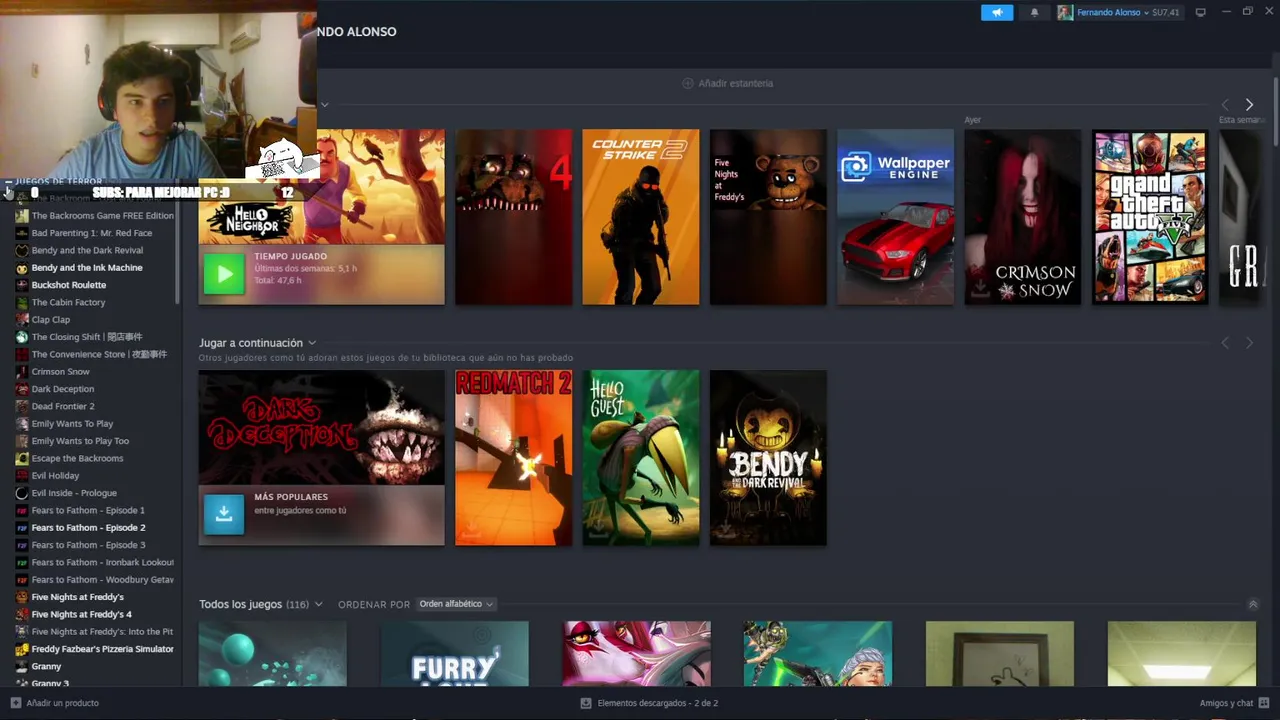Collapse the JUEGOS DE TERROR category
This screenshot has width=1280, height=720.
point(8,182)
